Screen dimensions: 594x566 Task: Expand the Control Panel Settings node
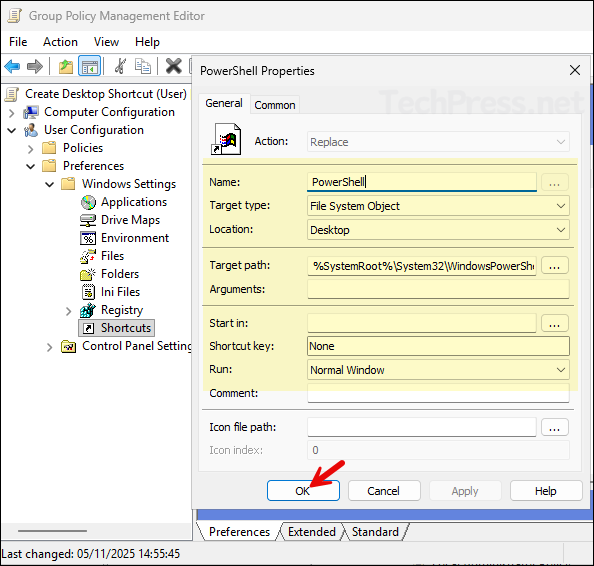tap(50, 347)
